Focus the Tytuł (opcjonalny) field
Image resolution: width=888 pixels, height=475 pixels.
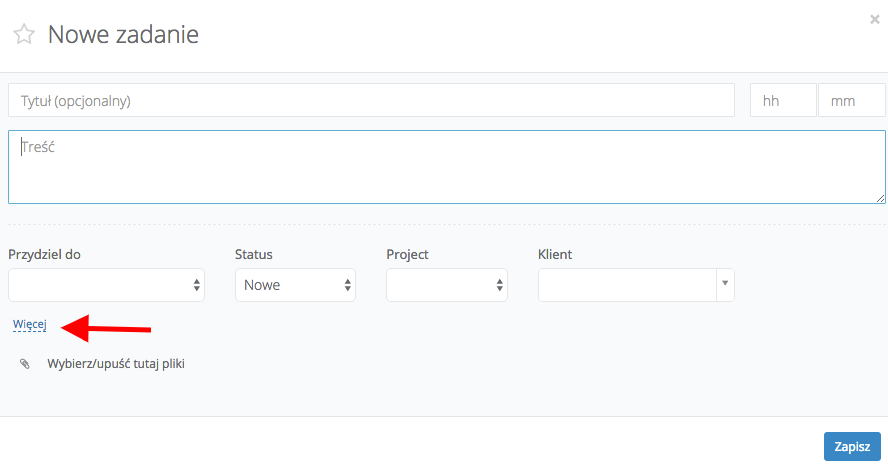[371, 100]
